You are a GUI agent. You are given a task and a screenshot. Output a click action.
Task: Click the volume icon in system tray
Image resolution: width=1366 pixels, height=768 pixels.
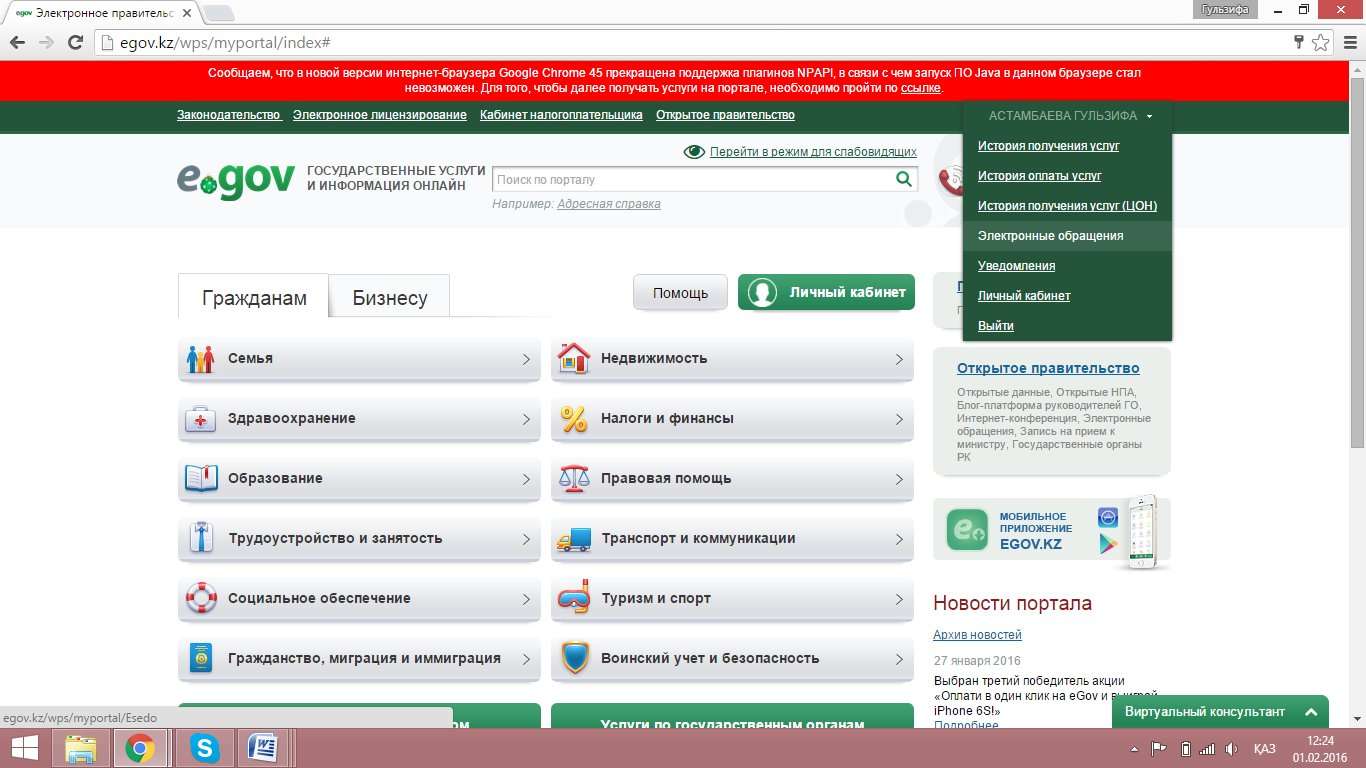1231,749
